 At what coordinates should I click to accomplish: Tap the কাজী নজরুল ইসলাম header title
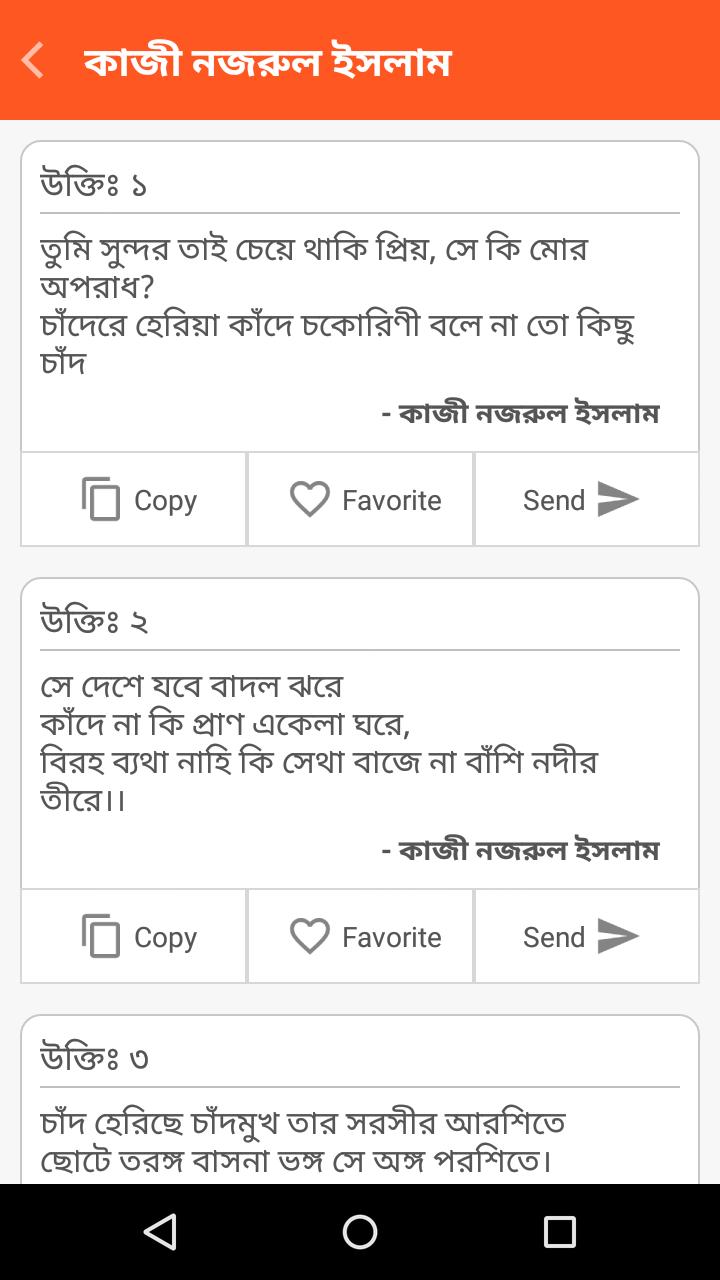pyautogui.click(x=268, y=62)
